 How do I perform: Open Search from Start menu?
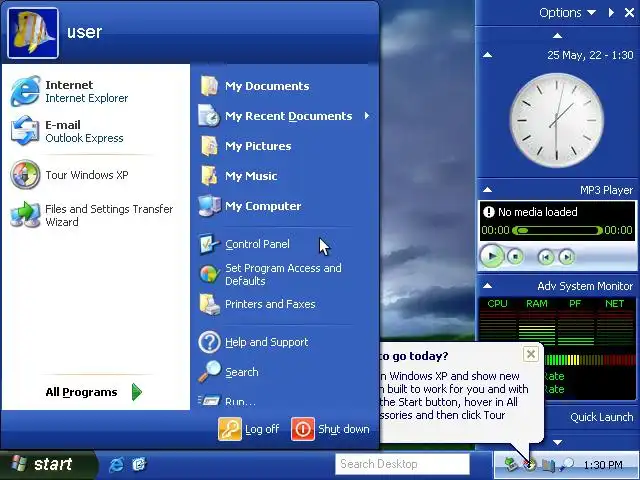(x=229, y=372)
